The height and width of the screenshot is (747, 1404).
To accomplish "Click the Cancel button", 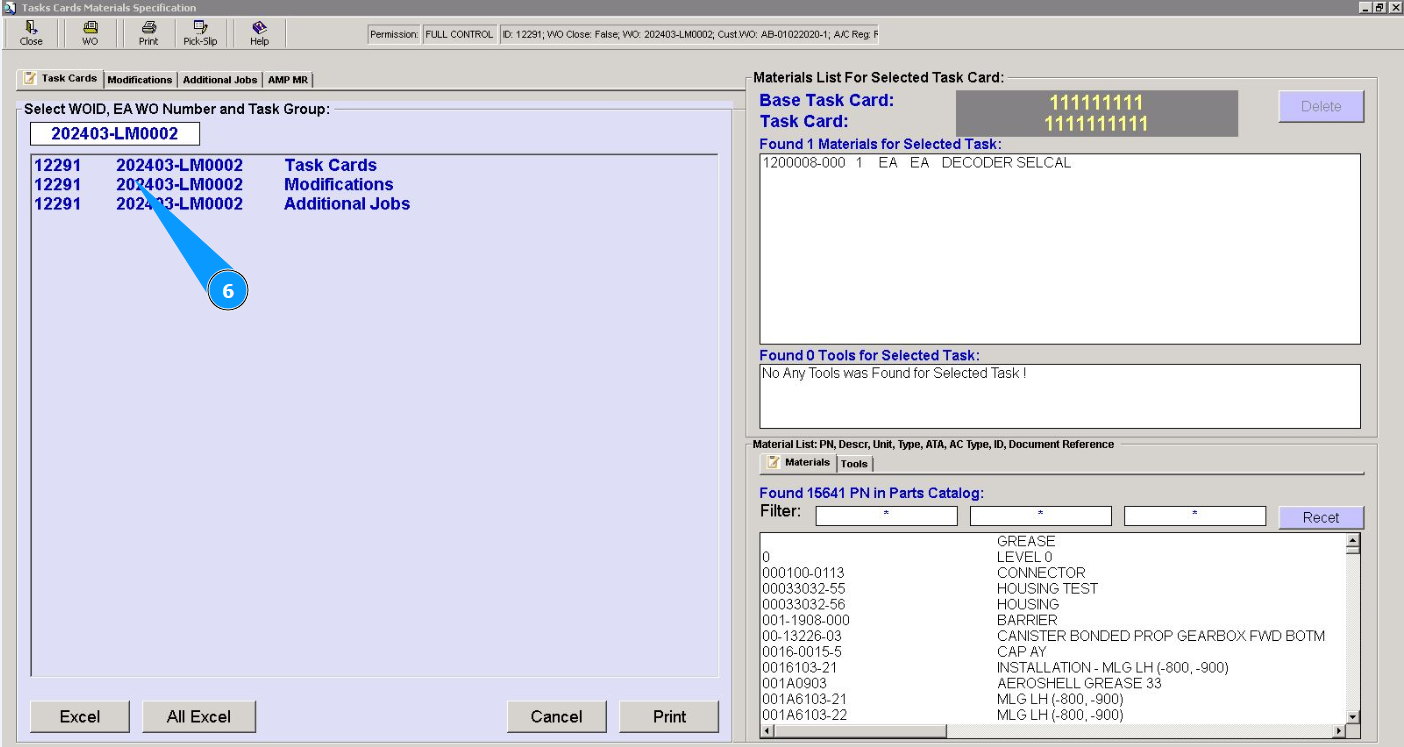I will [x=556, y=716].
